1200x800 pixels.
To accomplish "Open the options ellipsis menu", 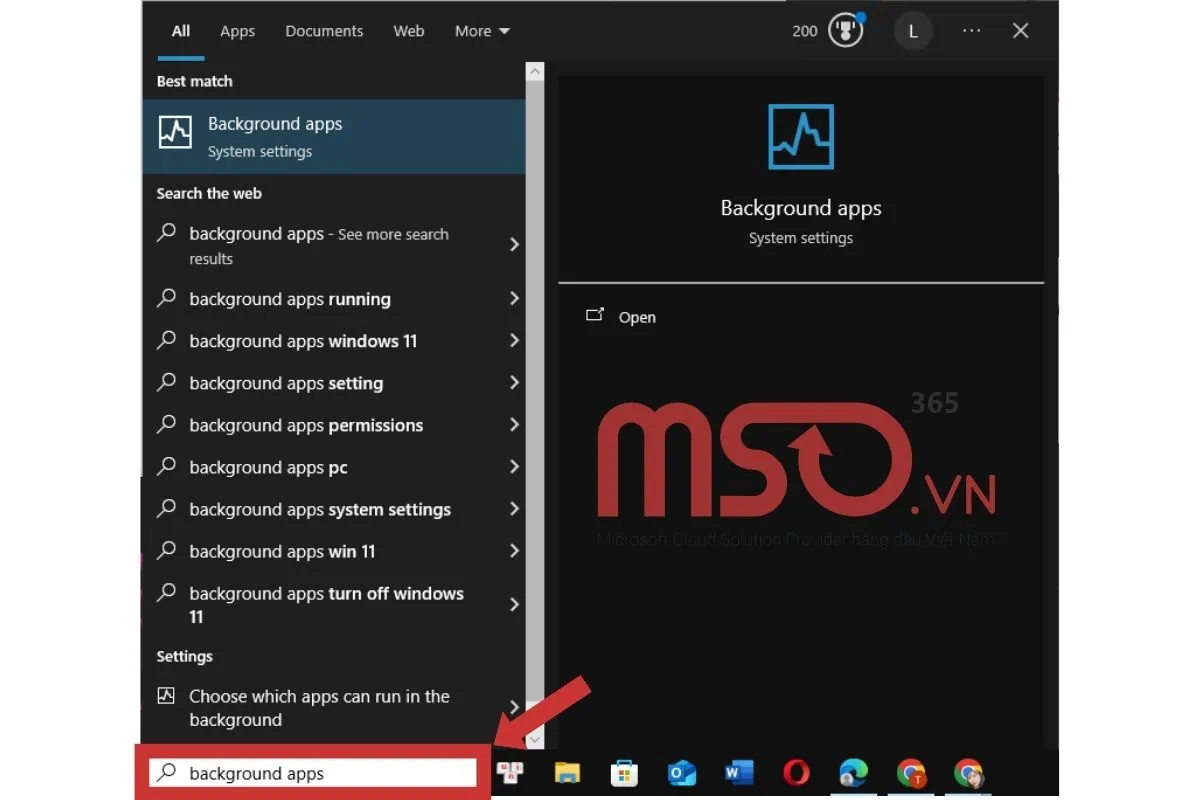I will (971, 31).
